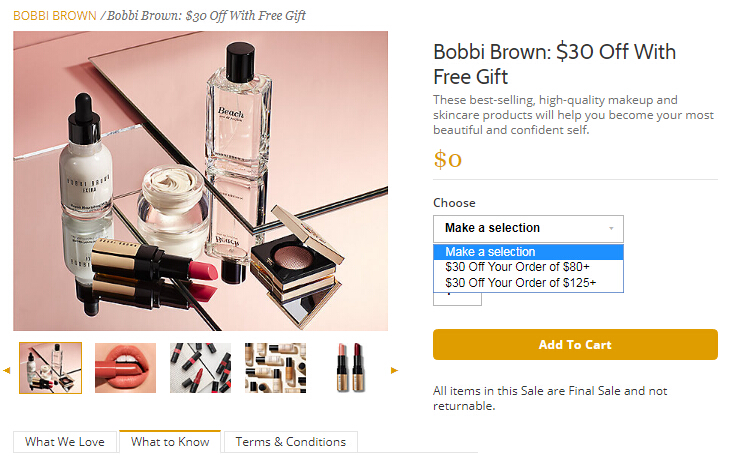Click the large product title heading
Image resolution: width=739 pixels, height=462 pixels.
[x=554, y=64]
